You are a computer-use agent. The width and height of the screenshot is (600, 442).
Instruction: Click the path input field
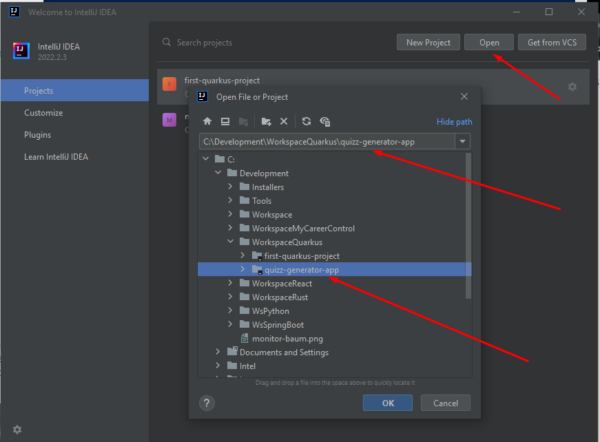click(327, 142)
